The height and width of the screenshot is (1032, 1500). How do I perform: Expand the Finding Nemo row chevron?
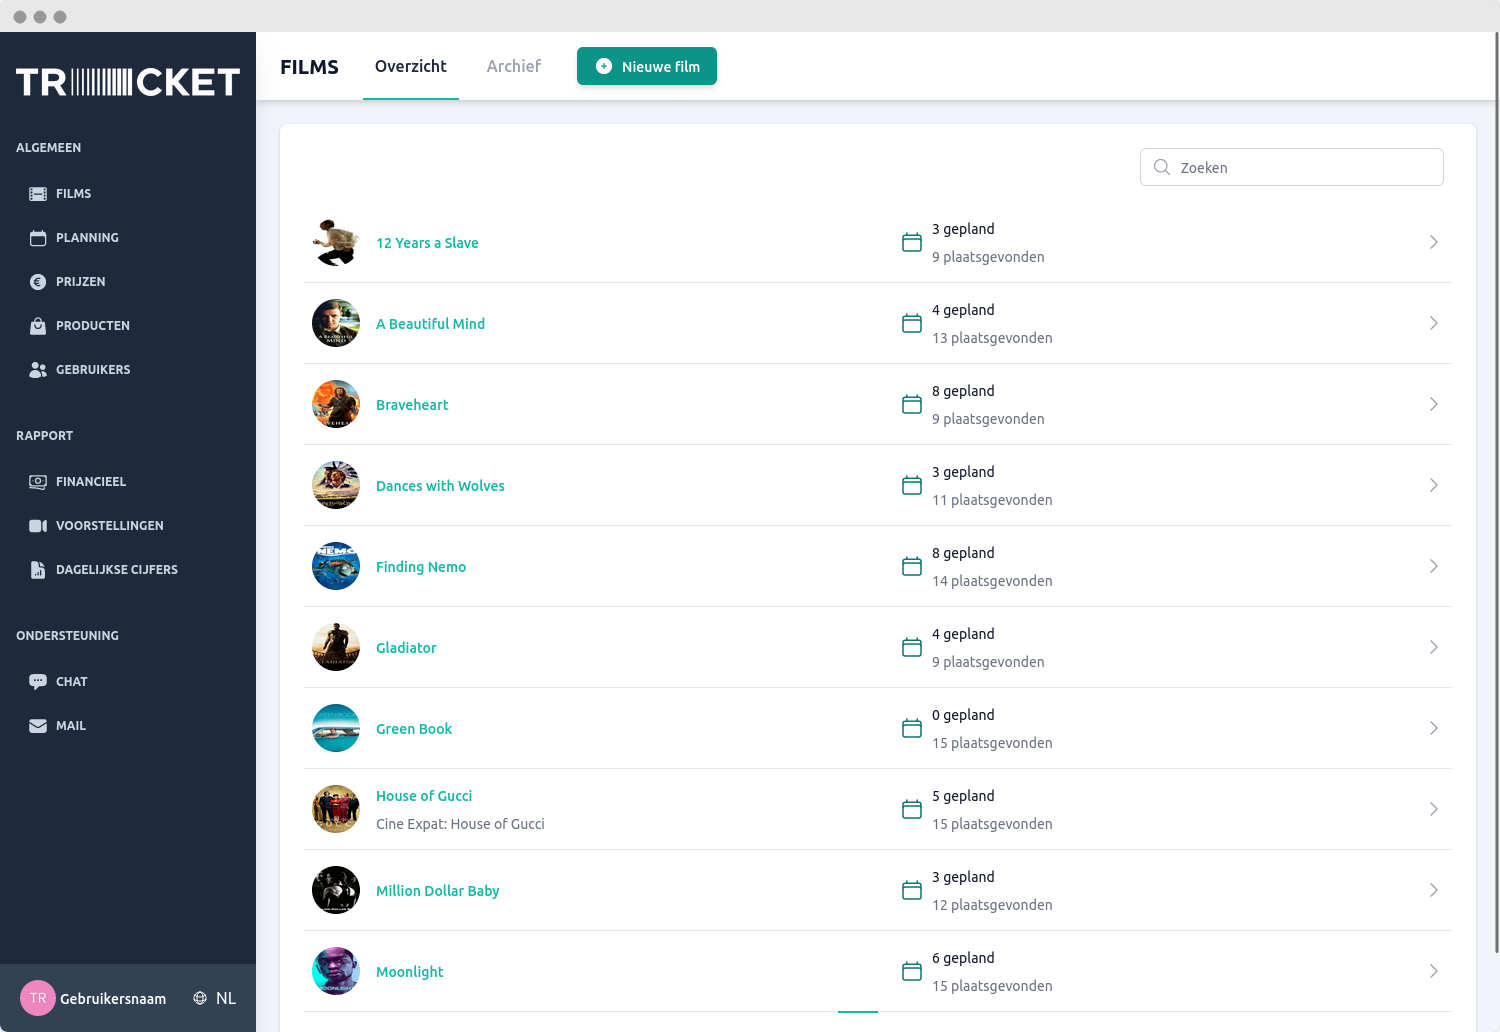click(x=1434, y=566)
